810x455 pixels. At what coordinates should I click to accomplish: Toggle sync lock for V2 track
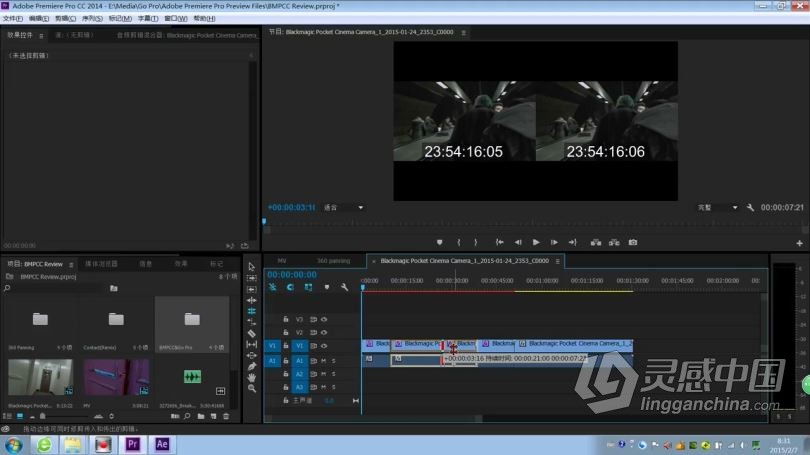[x=314, y=333]
